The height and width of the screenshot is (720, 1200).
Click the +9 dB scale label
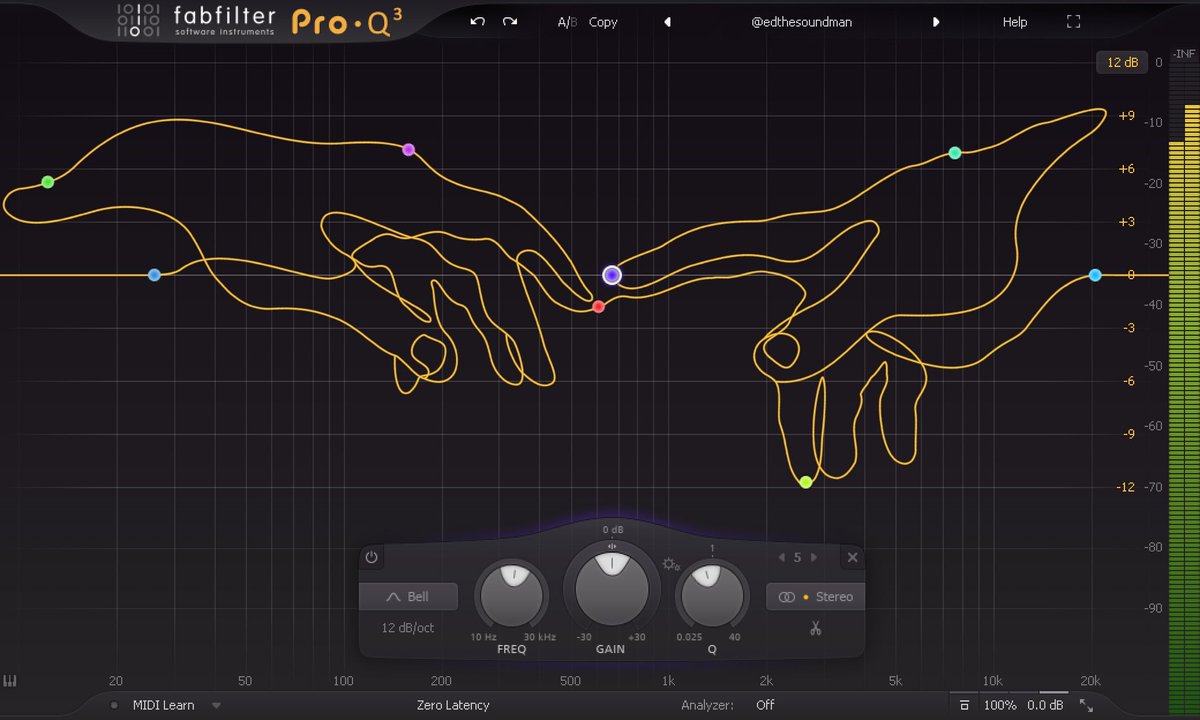(1126, 116)
